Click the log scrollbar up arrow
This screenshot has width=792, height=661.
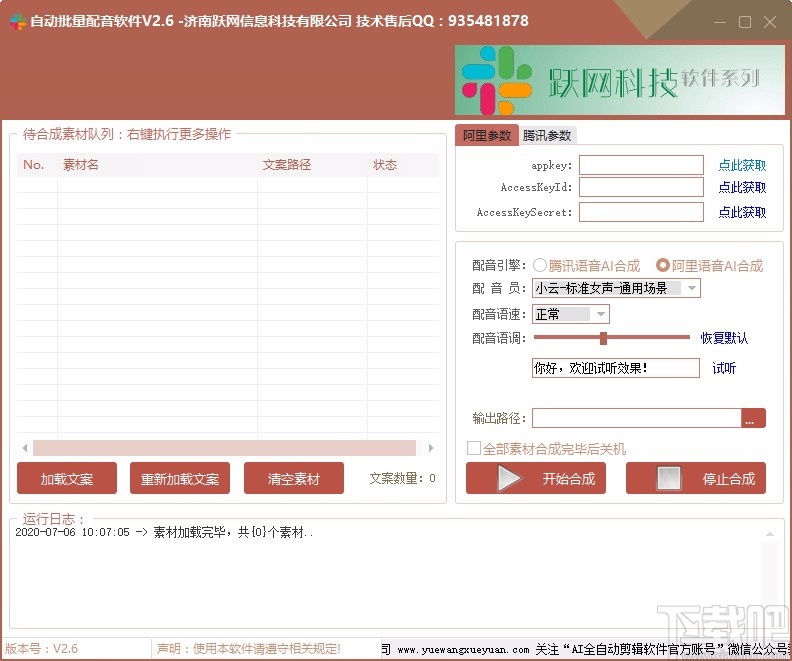770,534
